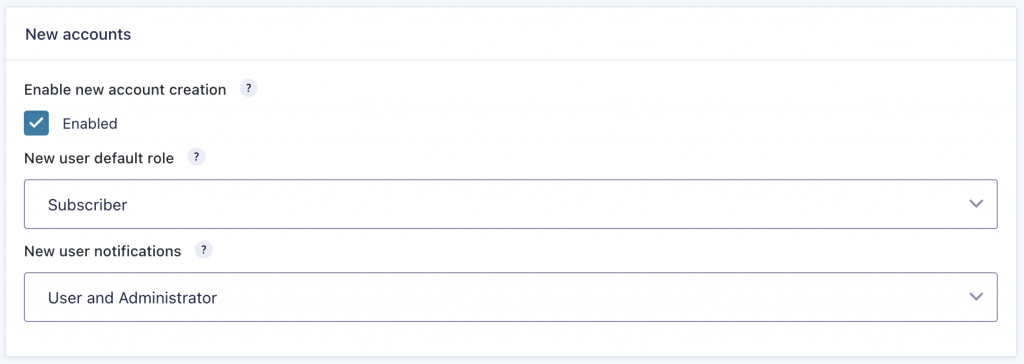
Task: View help icon beside New user notifications
Action: 204,250
